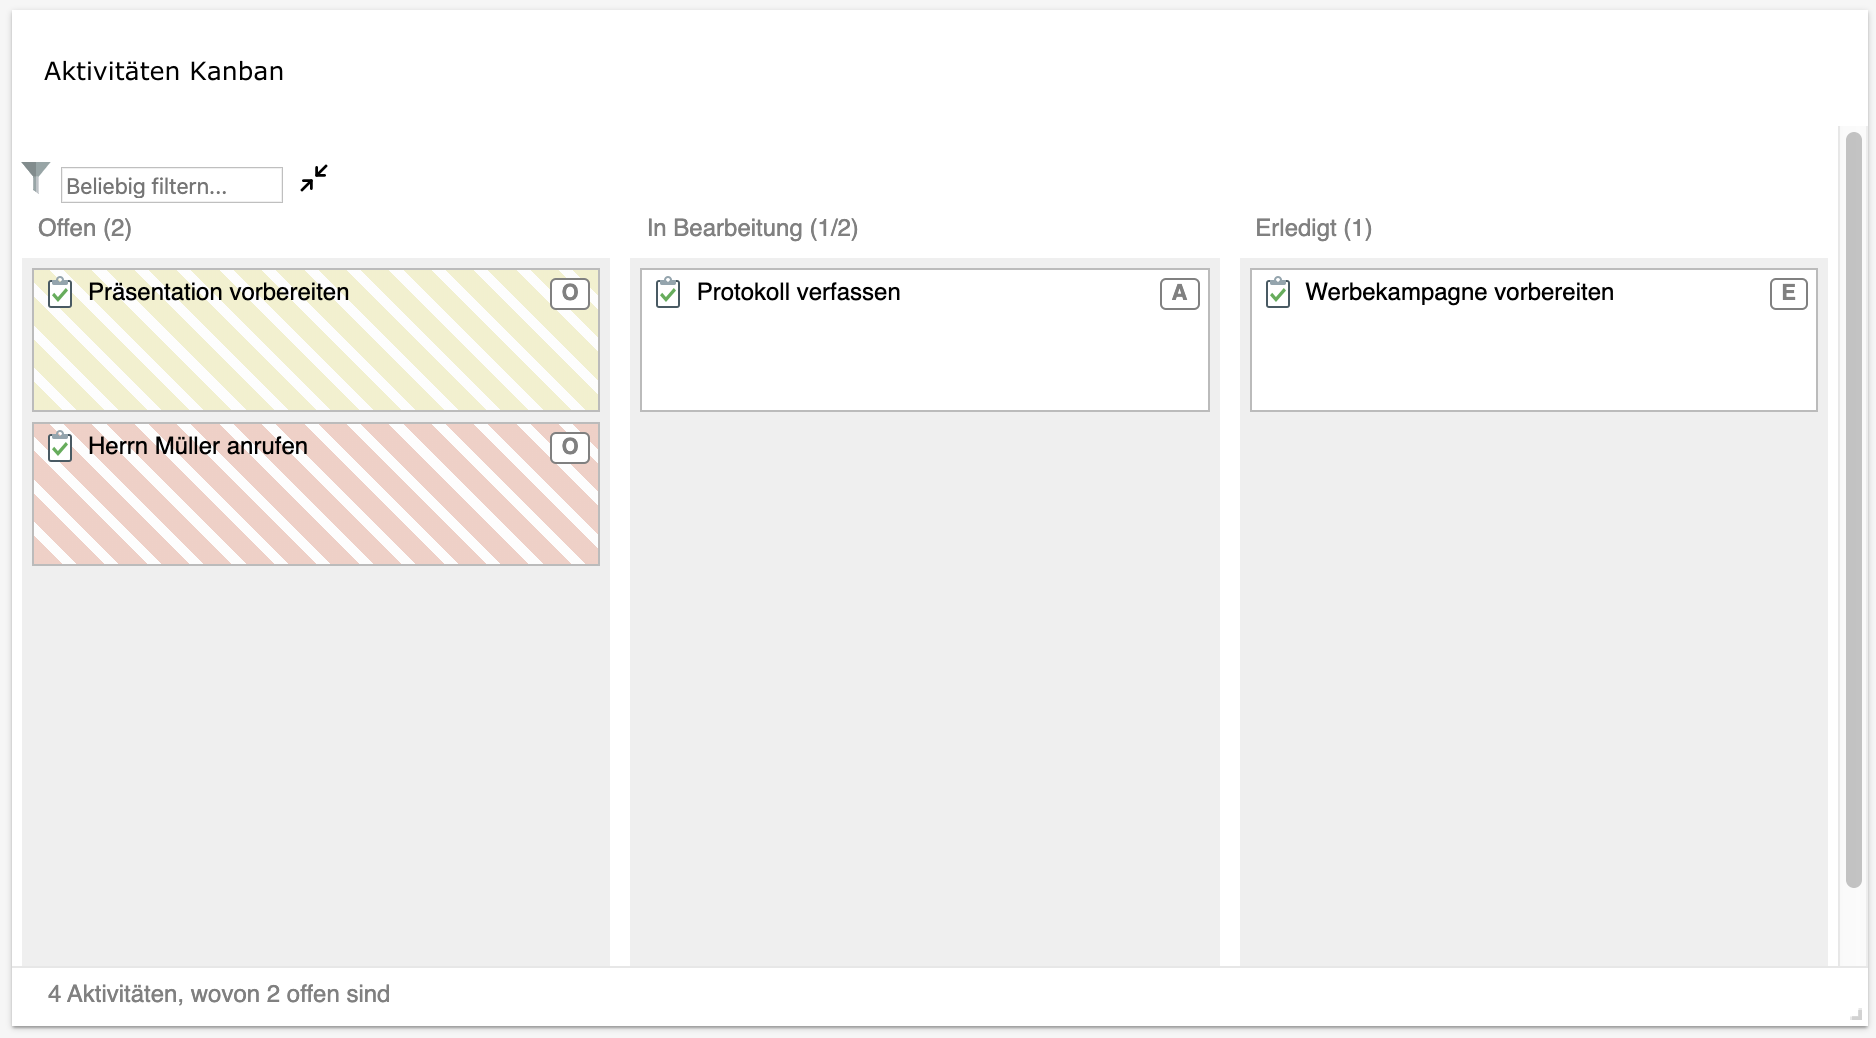Click the O status badge on Präsentation vorbereiten
The width and height of the screenshot is (1876, 1038).
[x=570, y=293]
